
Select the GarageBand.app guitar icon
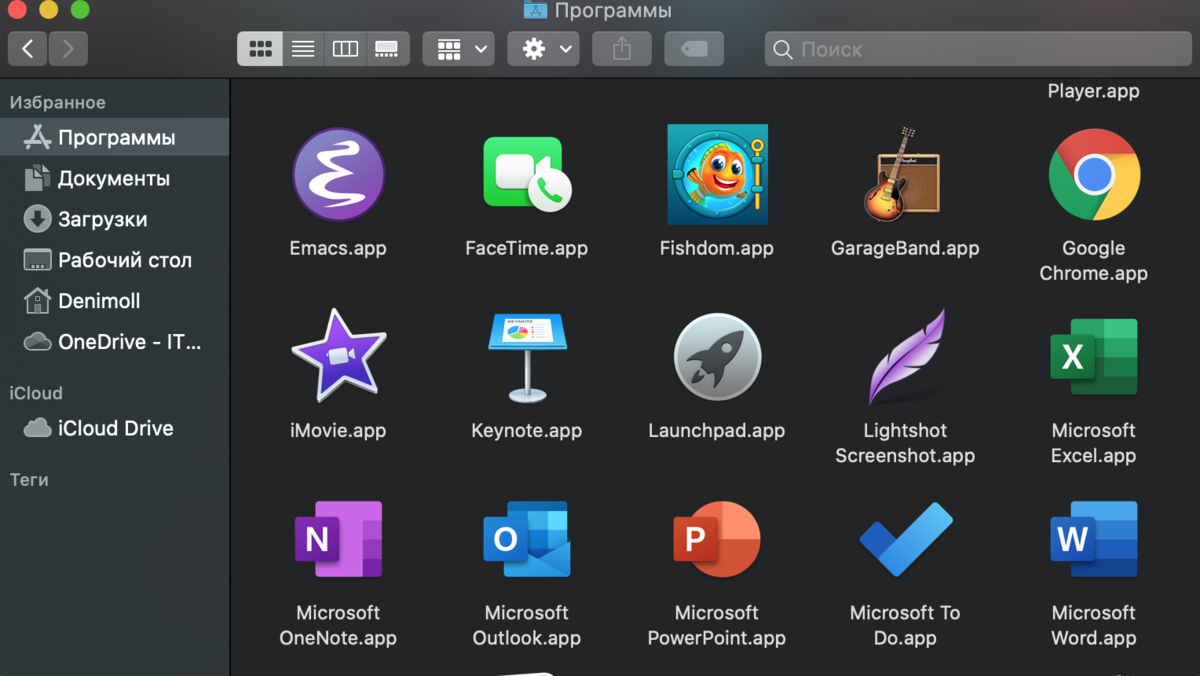click(x=904, y=174)
